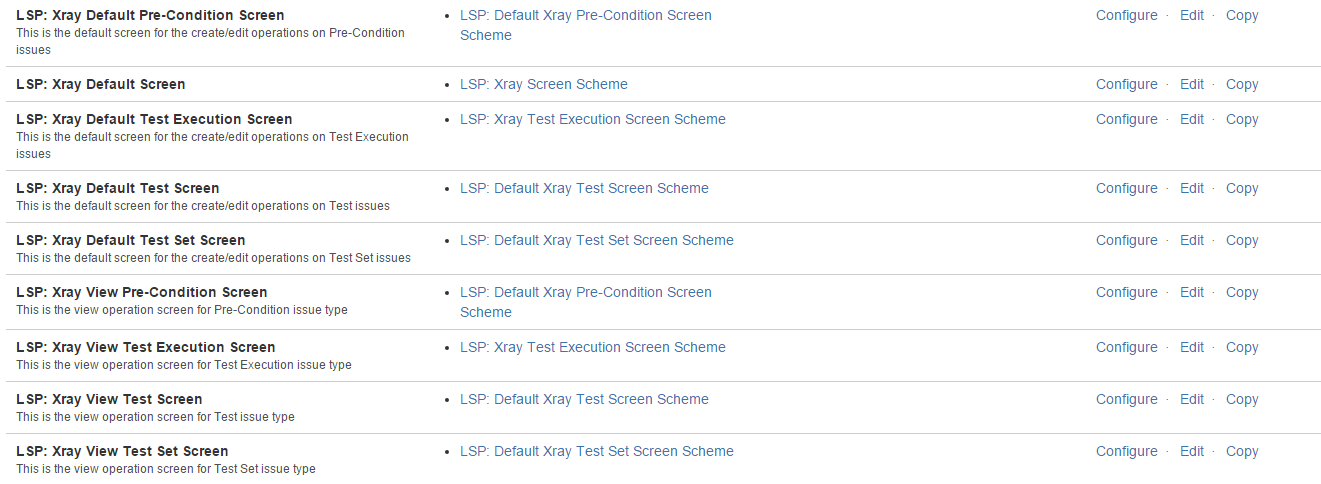Configure the Xray Default Test Screen
Image resolution: width=1321 pixels, height=484 pixels.
coord(1126,188)
